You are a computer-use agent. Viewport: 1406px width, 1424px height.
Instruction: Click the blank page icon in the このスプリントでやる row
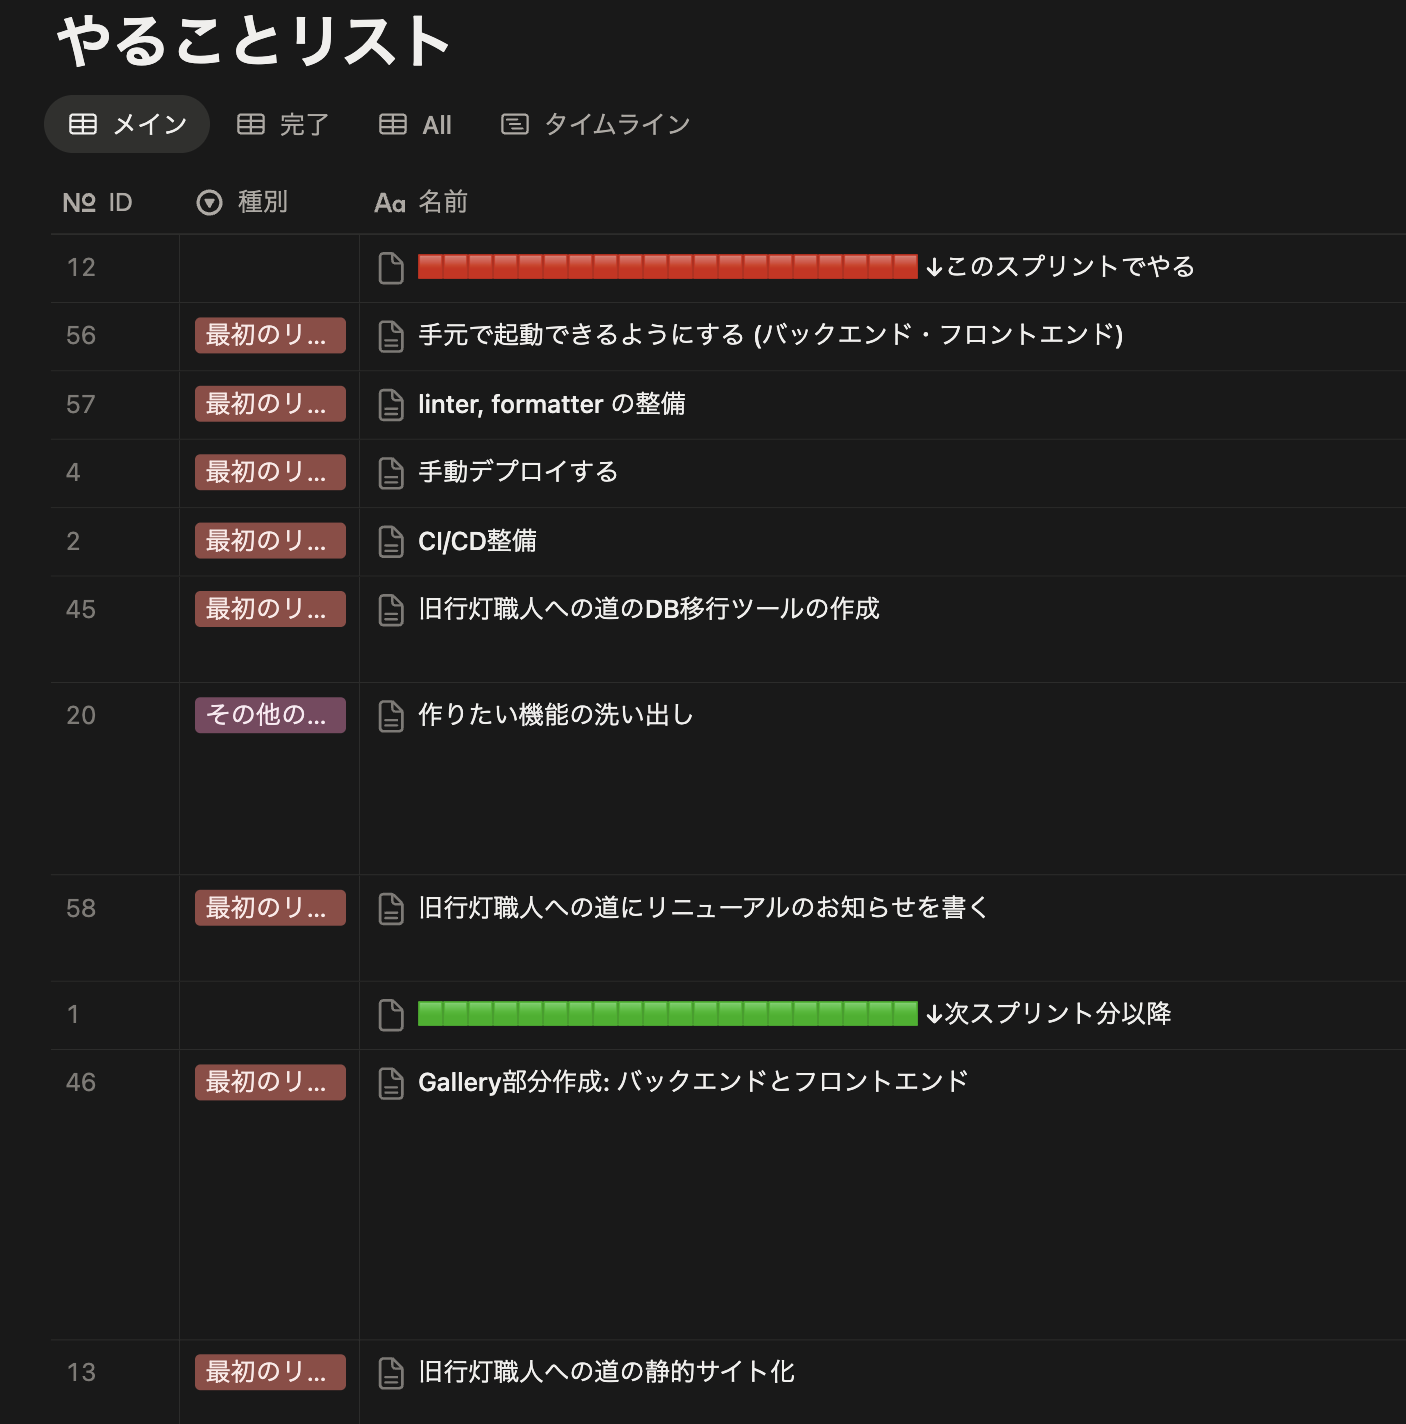point(391,268)
